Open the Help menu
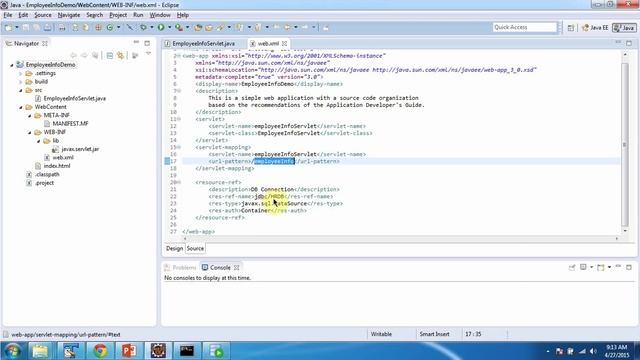 click(182, 15)
